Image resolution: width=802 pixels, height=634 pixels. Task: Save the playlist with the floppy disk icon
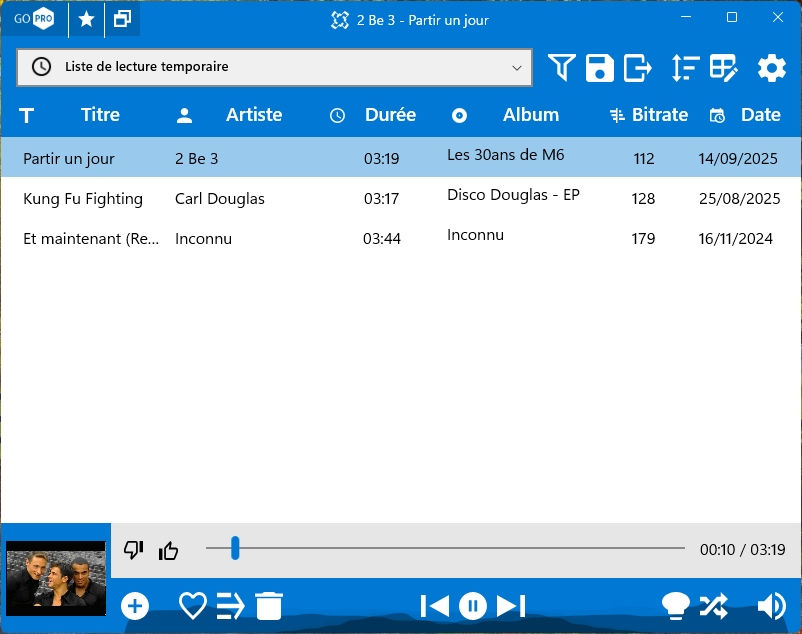pos(599,67)
